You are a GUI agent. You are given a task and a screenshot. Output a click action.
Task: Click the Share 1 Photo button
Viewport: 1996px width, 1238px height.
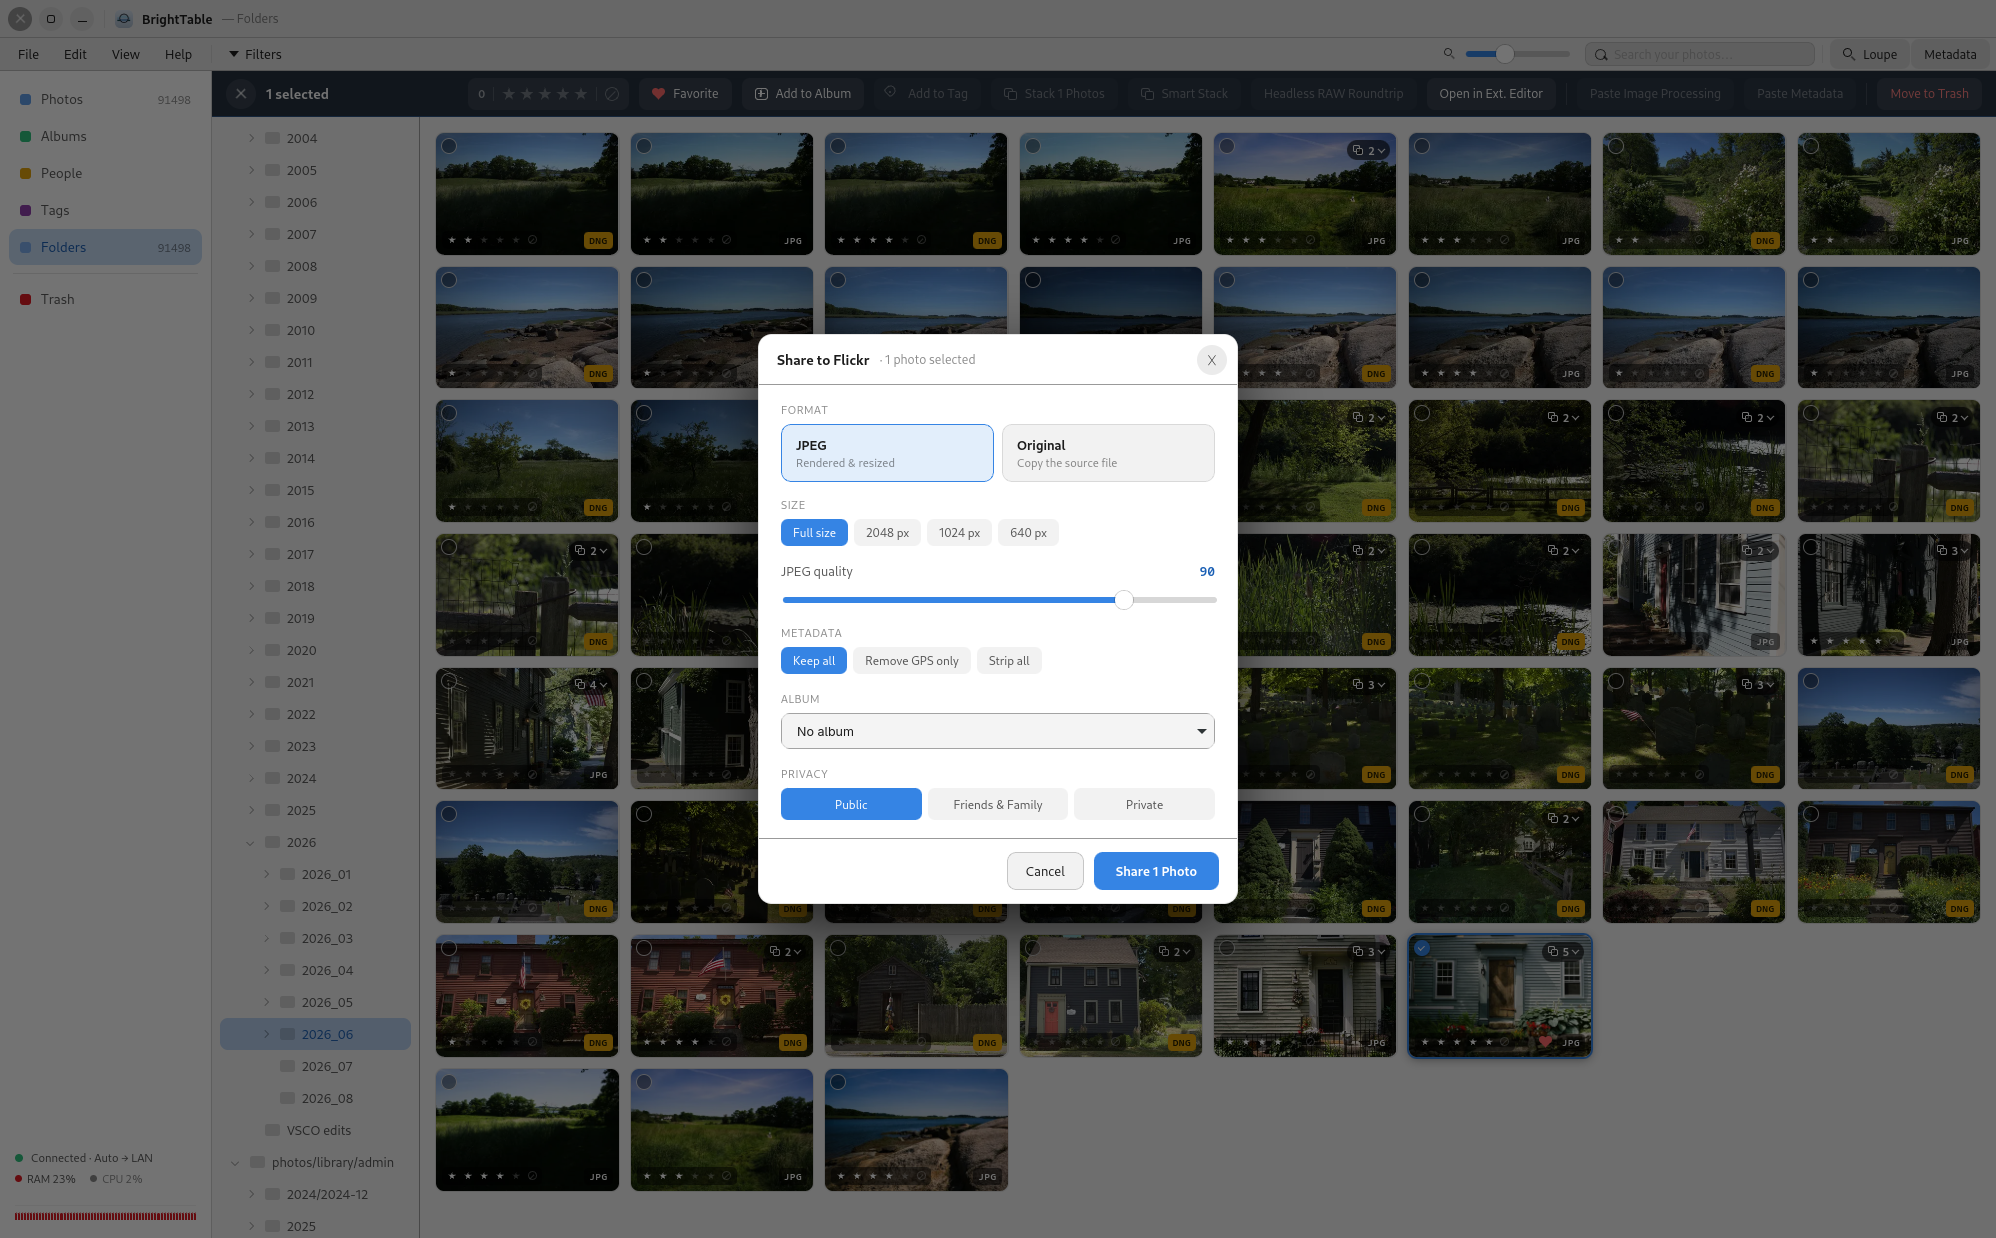pyautogui.click(x=1156, y=871)
